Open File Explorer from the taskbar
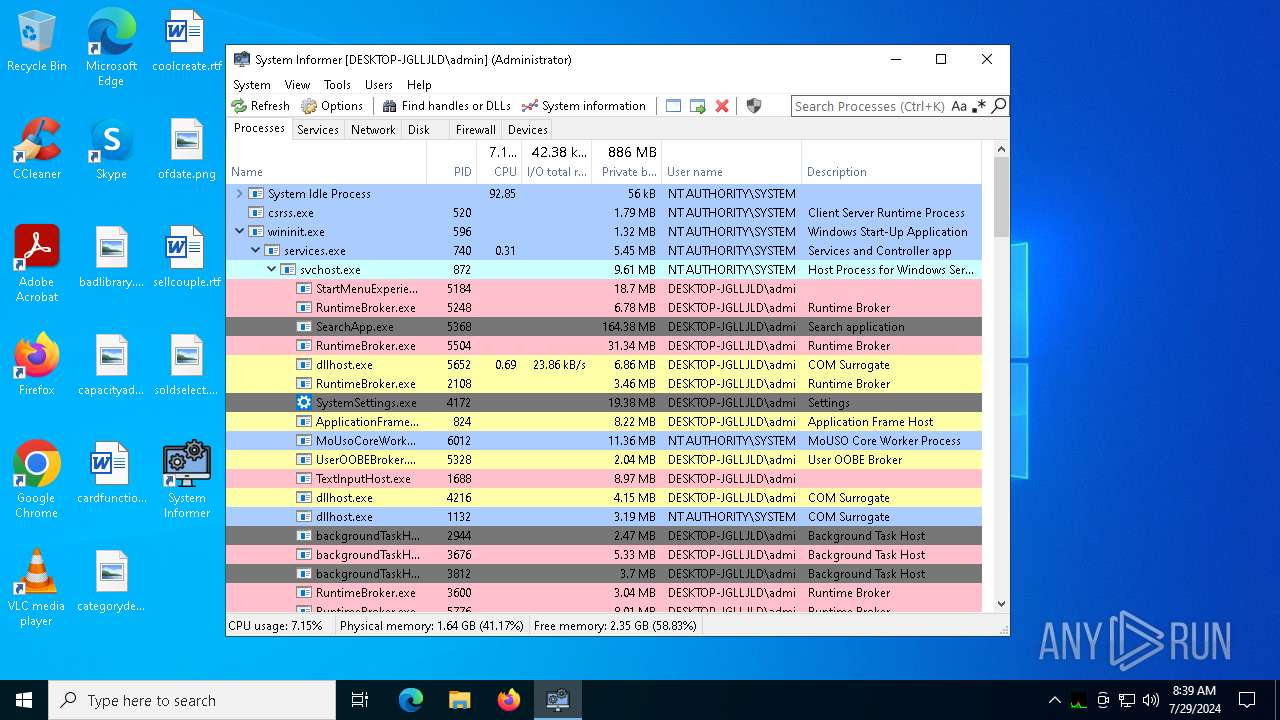The width and height of the screenshot is (1280, 720). 459,700
